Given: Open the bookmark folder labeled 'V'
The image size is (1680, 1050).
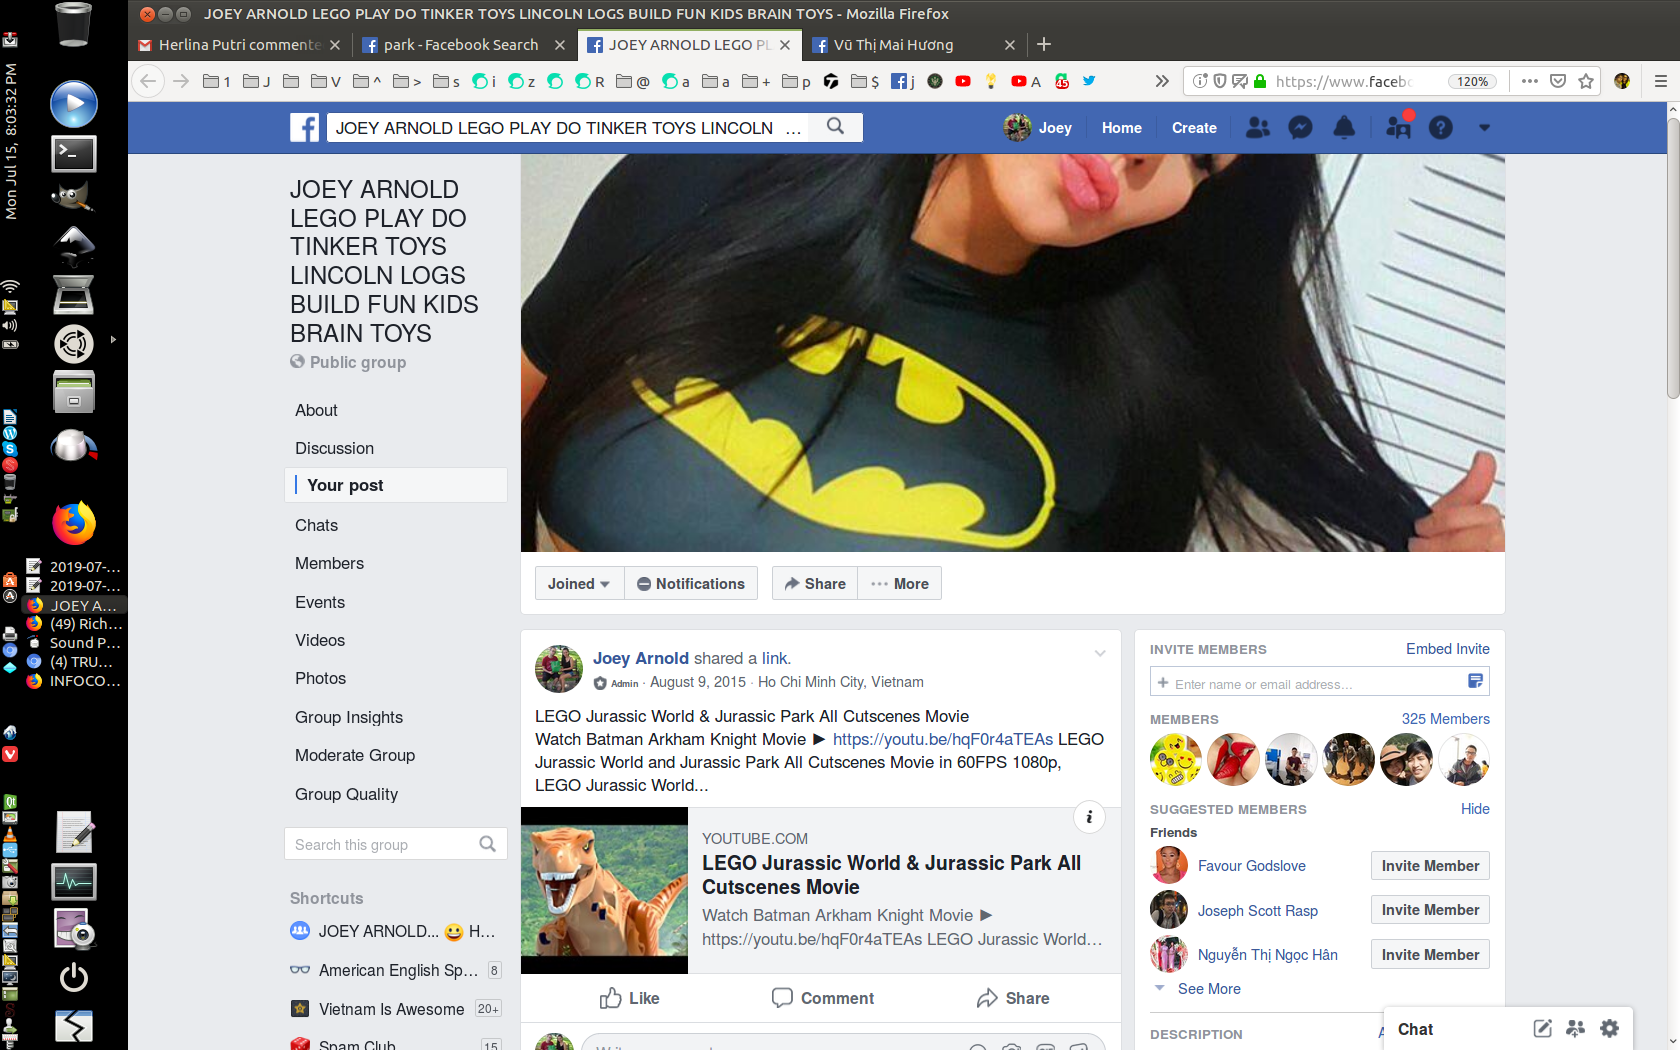Looking at the screenshot, I should click(x=326, y=81).
